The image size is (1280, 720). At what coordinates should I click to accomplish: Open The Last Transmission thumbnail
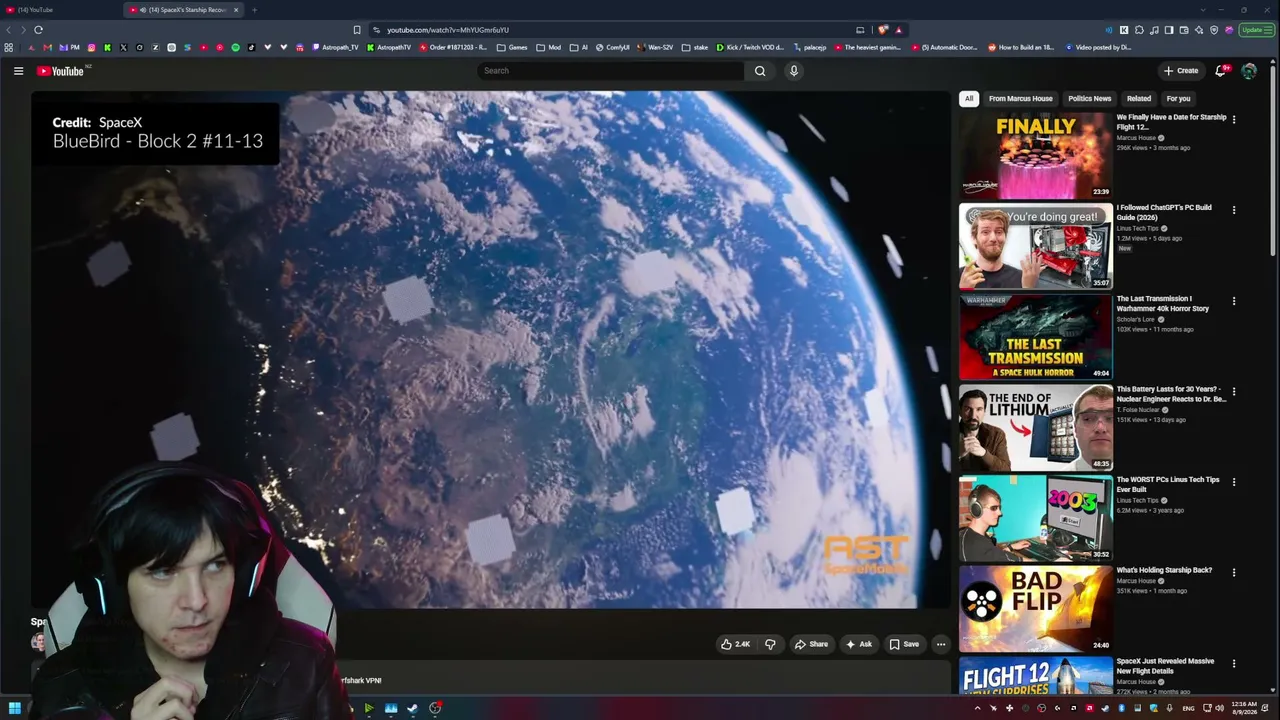(x=1036, y=337)
